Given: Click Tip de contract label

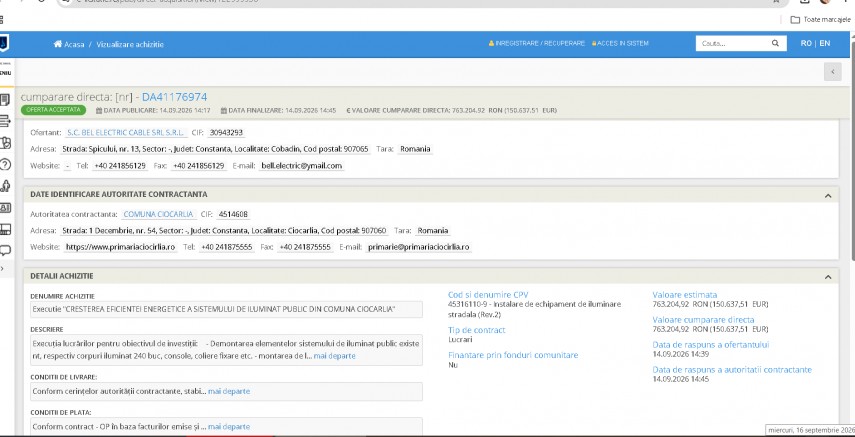Looking at the screenshot, I should (x=477, y=330).
